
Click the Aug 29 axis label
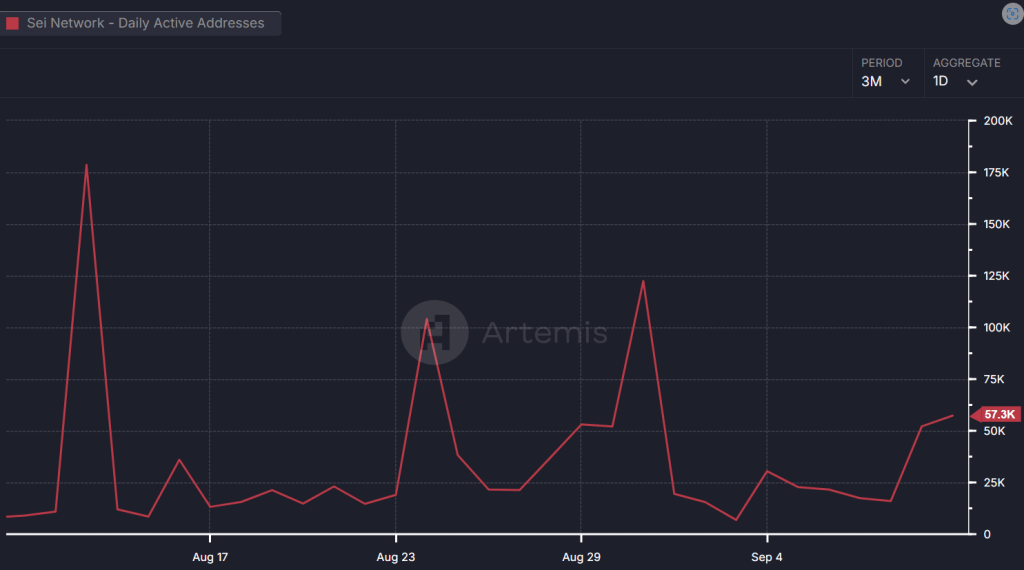pyautogui.click(x=581, y=557)
